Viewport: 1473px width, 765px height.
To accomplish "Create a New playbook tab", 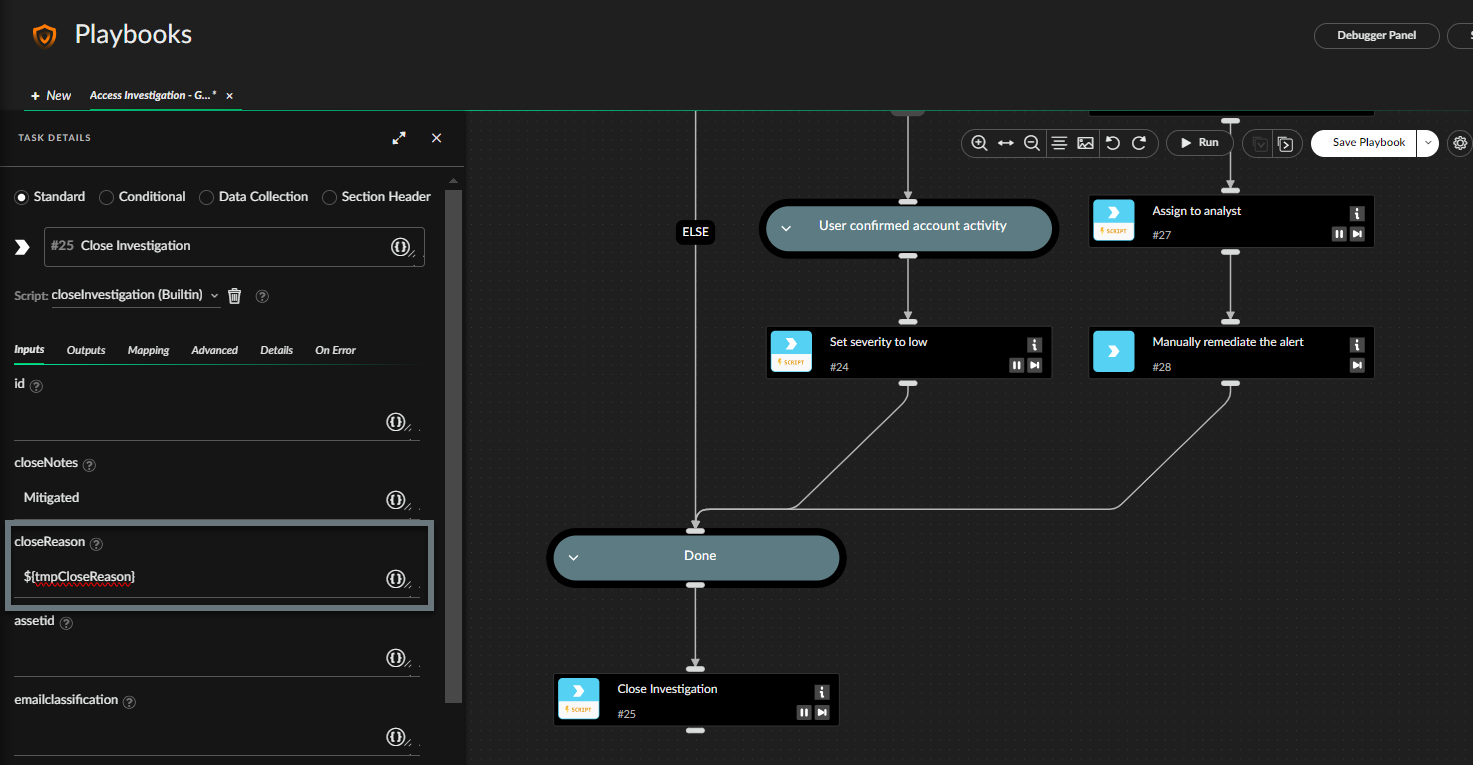I will [51, 96].
